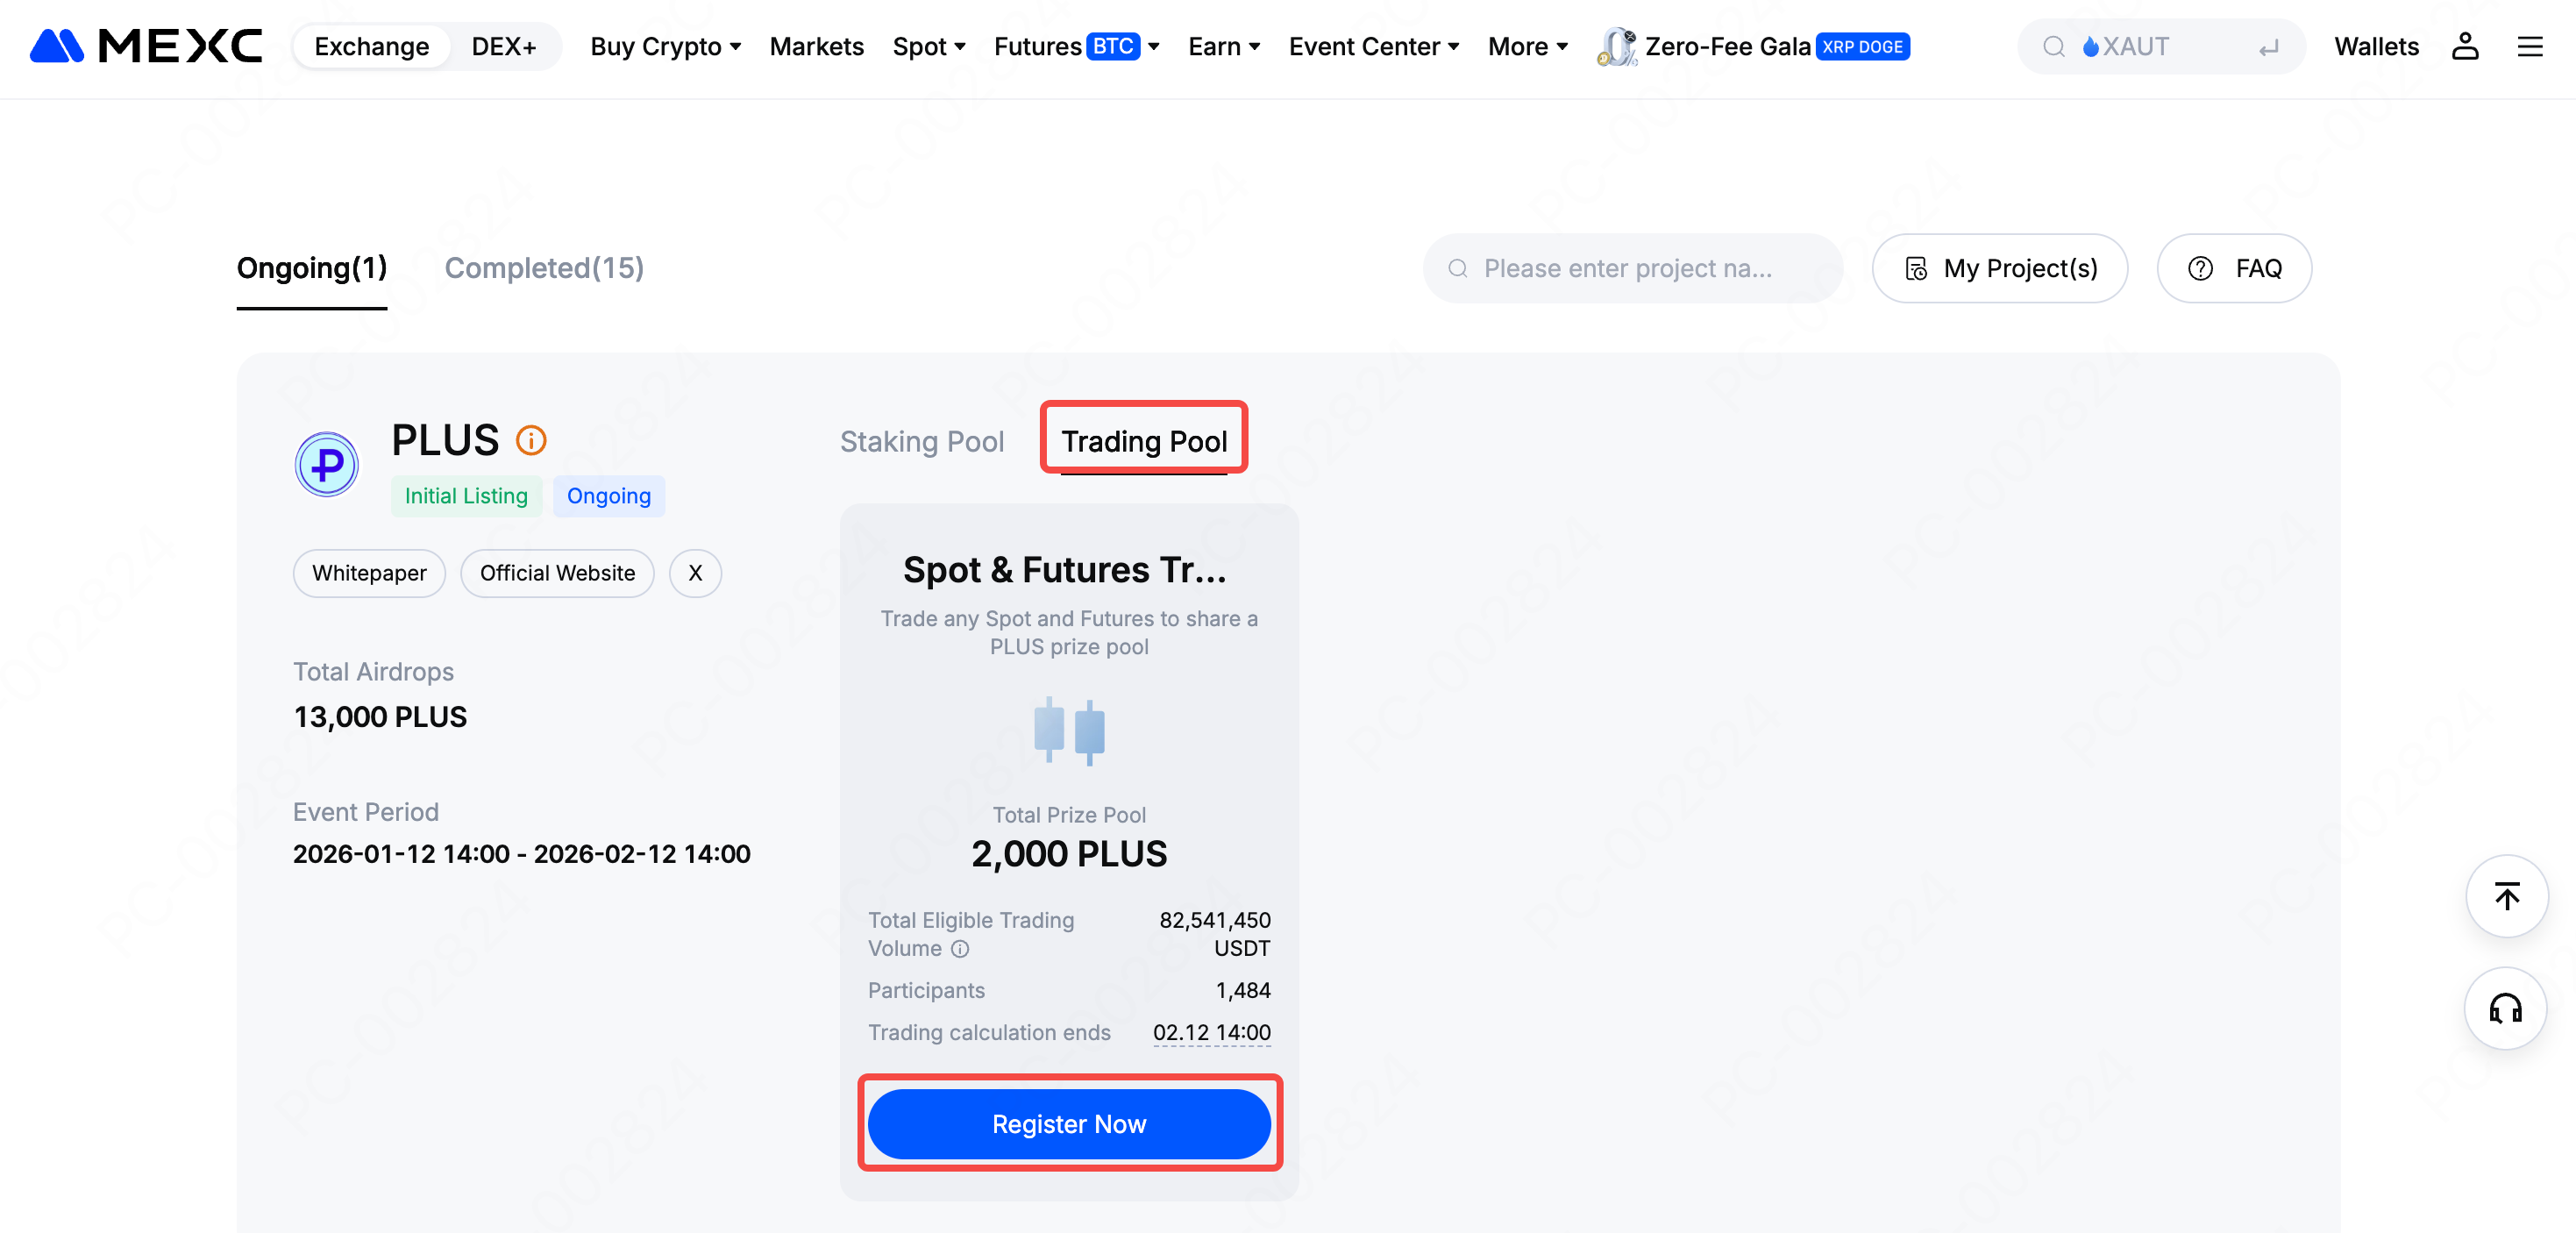Open the customer support headset icon

tap(2506, 1008)
